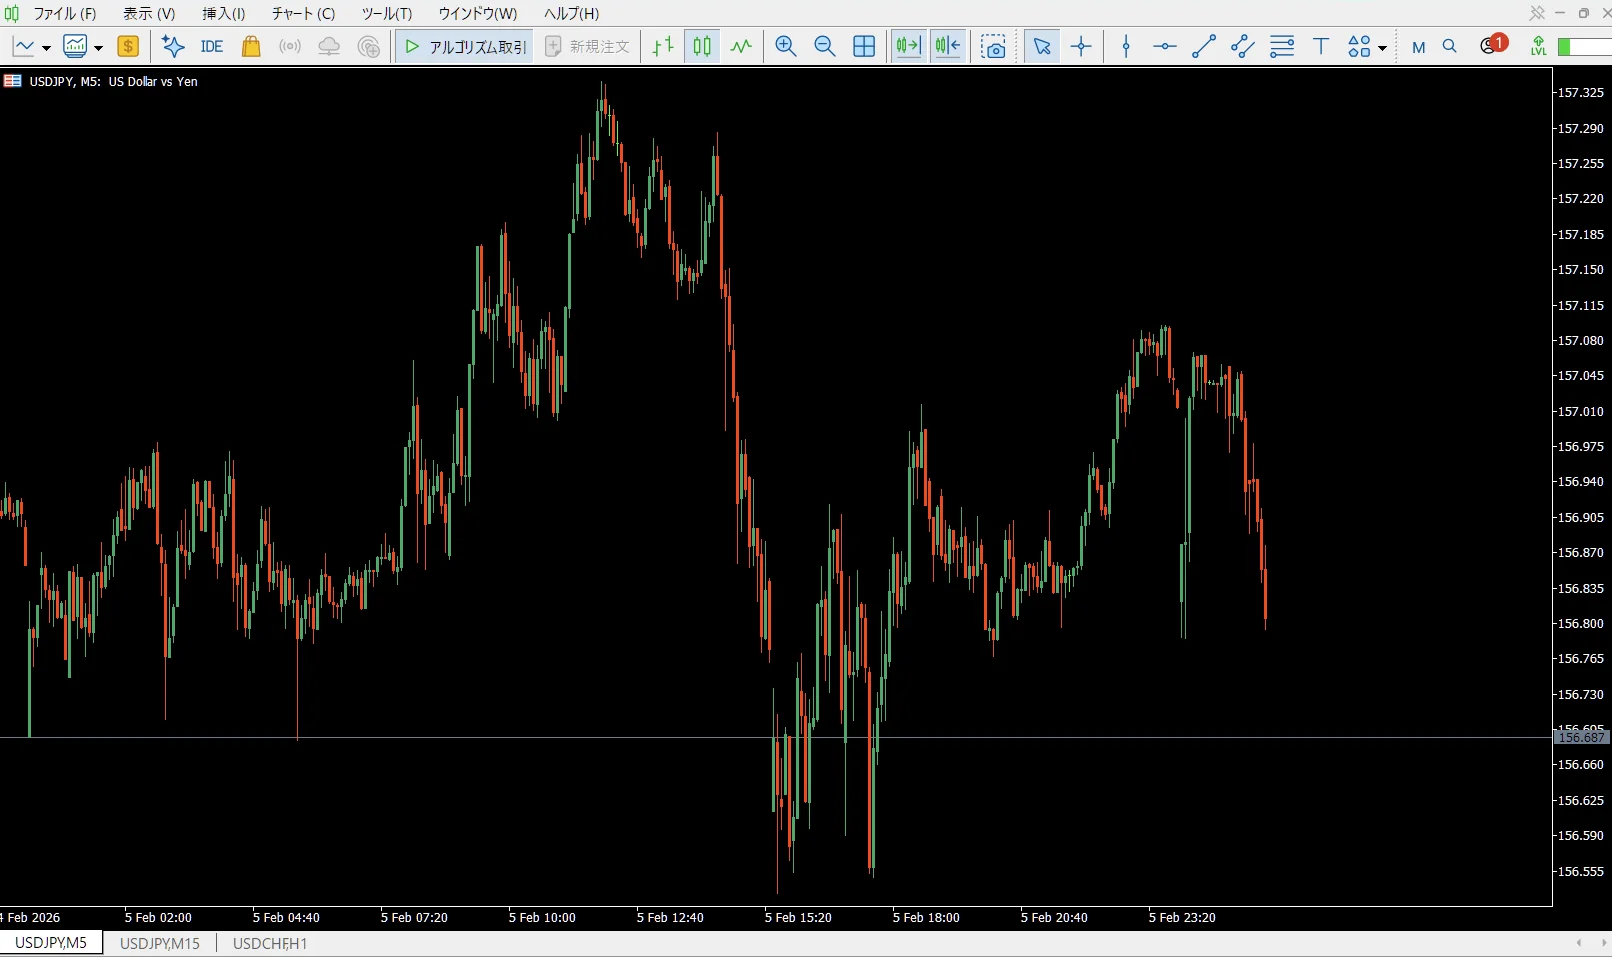Click the green connection status bar

1584,47
